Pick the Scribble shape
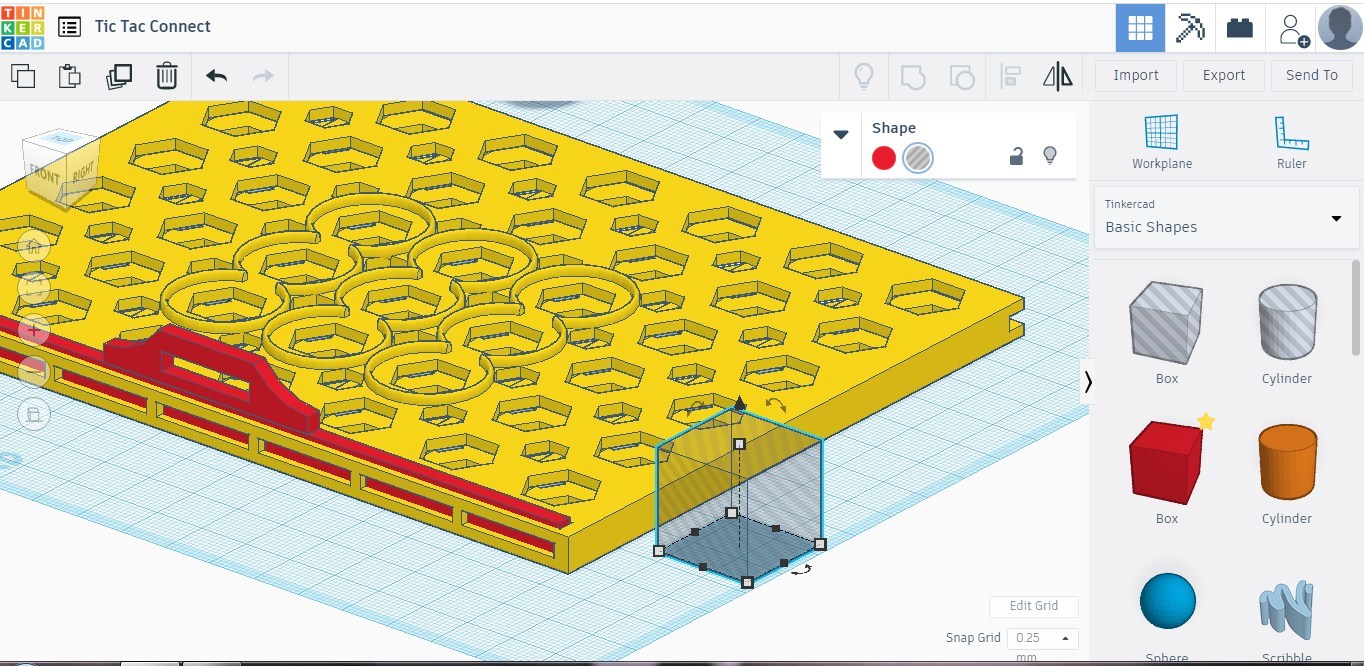Screen dimensions: 1364x666 coord(1286,610)
